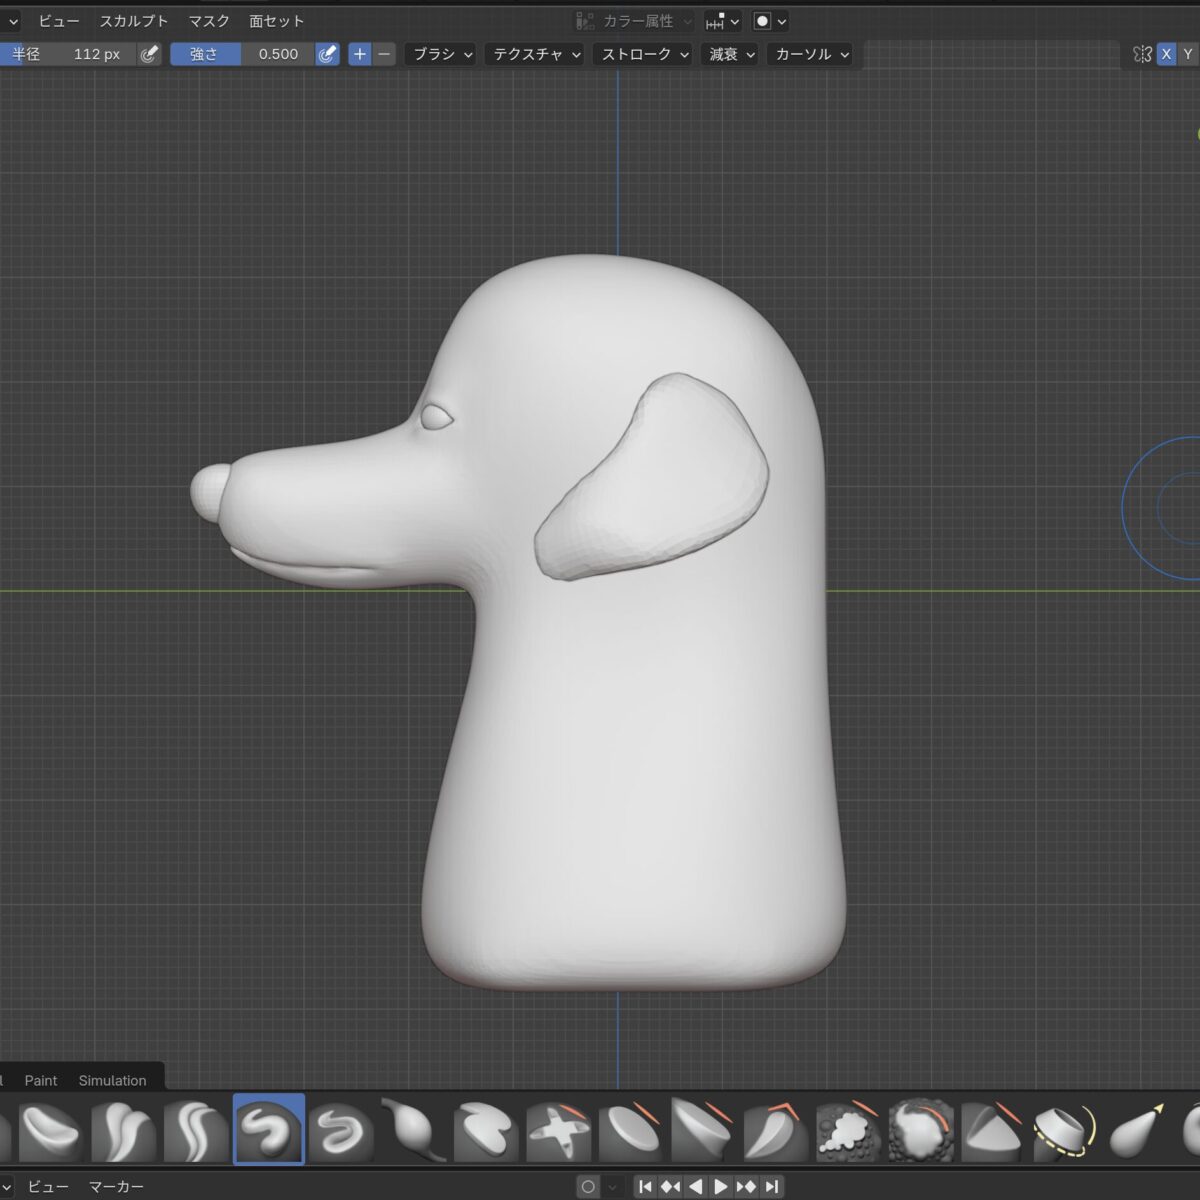
Task: Click the 強さ strength slider
Action: pos(242,54)
